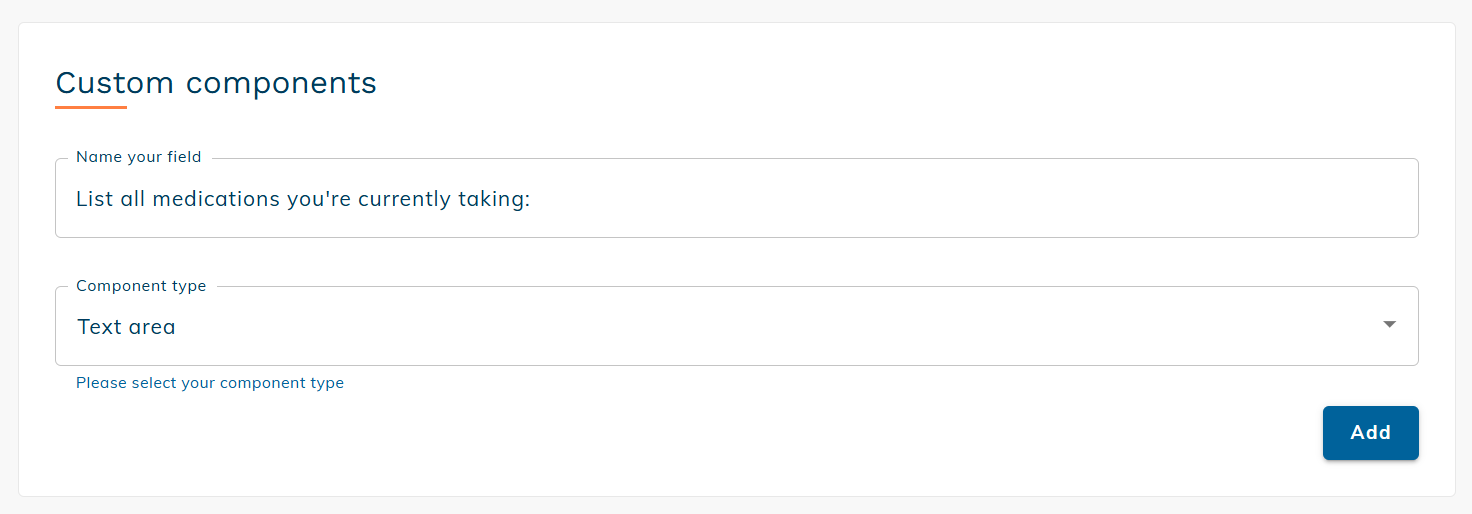1472x514 pixels.
Task: Click the word "List" in the name field
Action: coord(93,199)
